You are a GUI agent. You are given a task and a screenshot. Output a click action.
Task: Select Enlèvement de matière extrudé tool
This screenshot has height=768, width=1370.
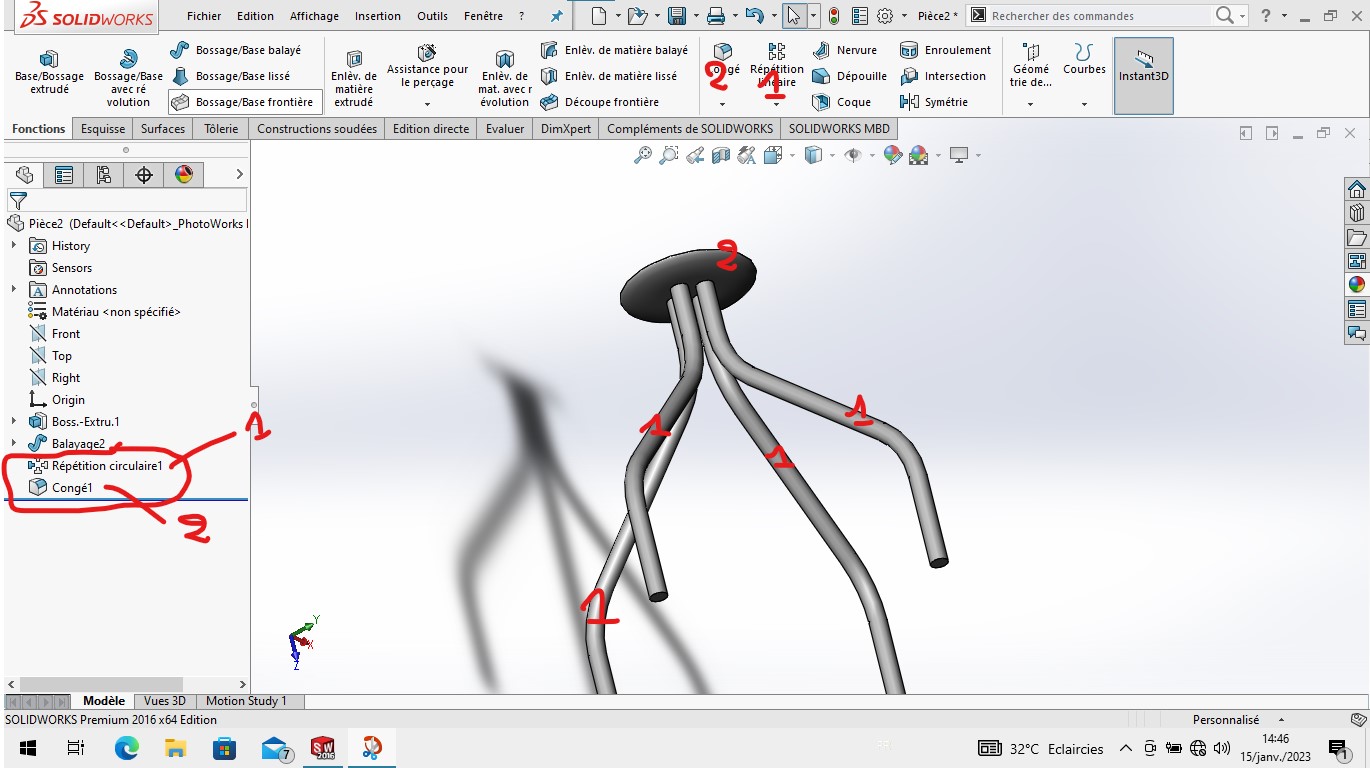[x=354, y=78]
